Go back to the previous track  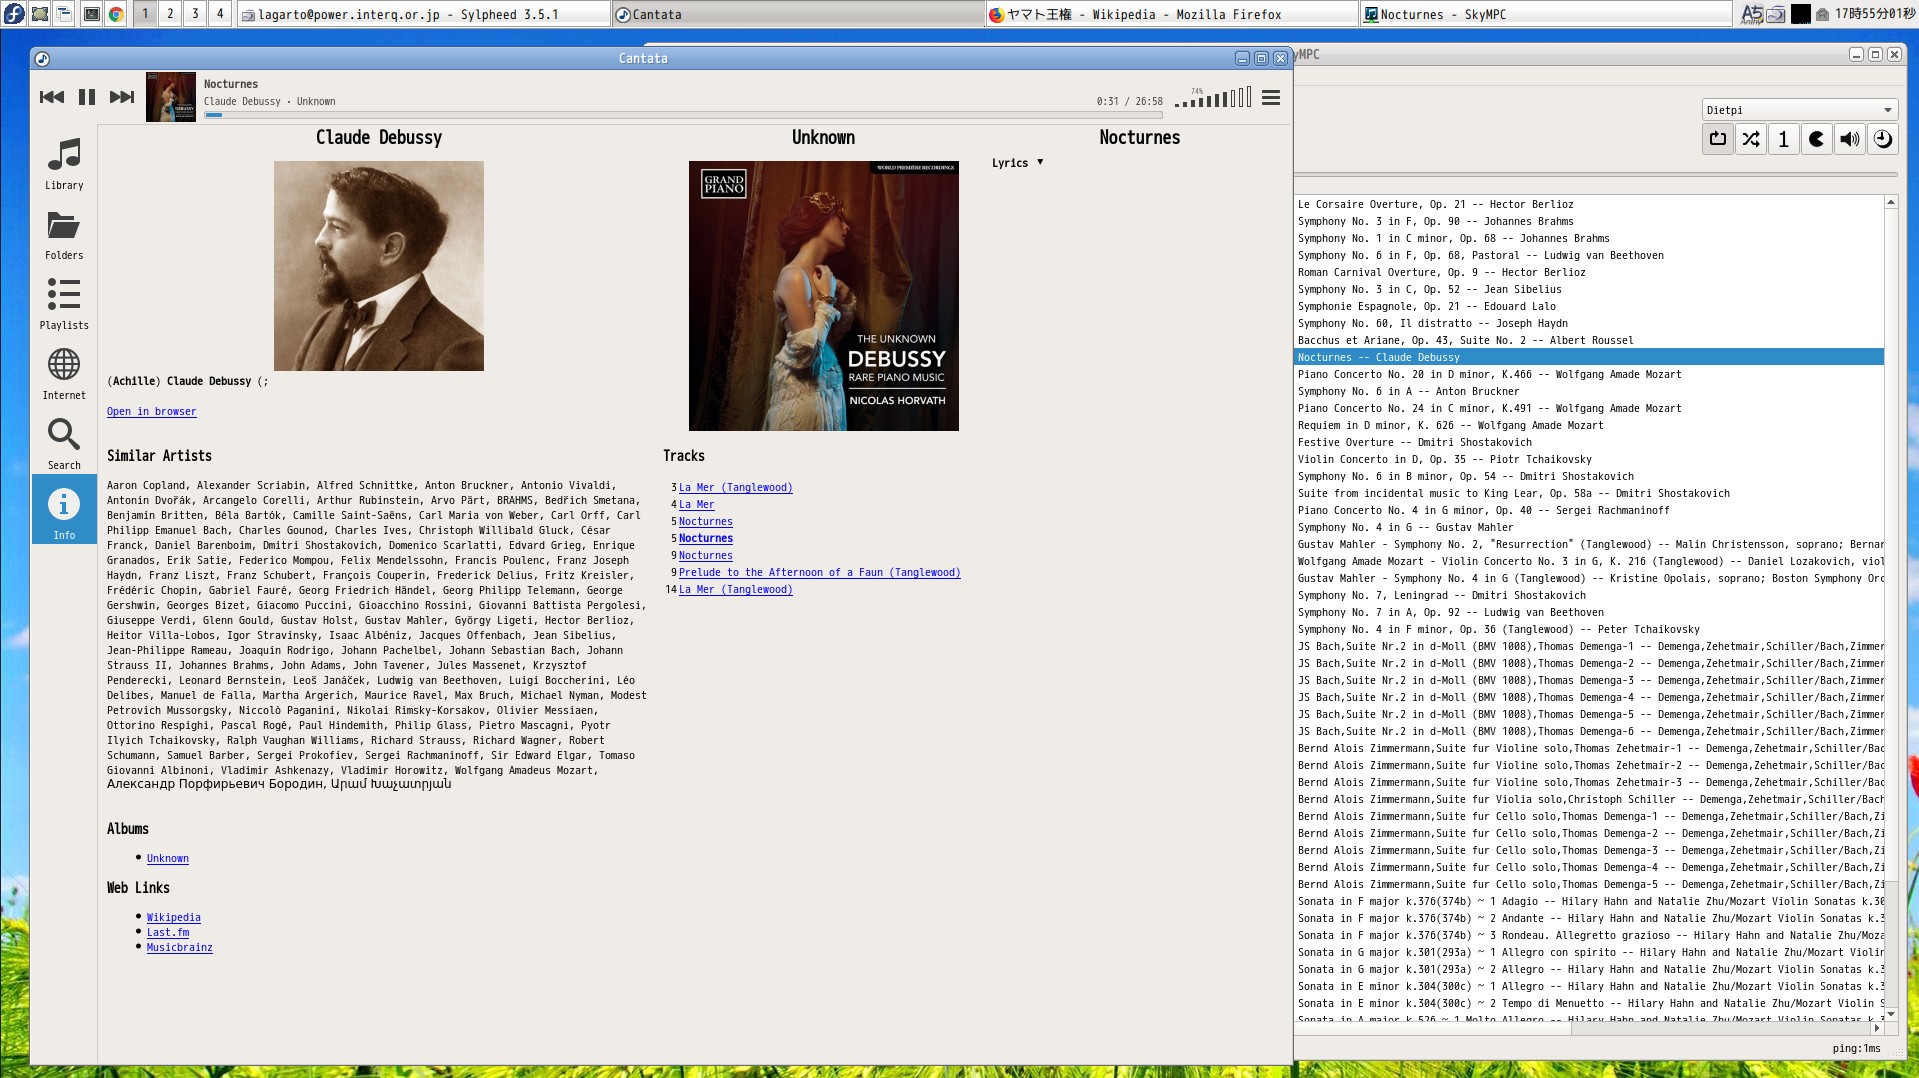point(52,97)
